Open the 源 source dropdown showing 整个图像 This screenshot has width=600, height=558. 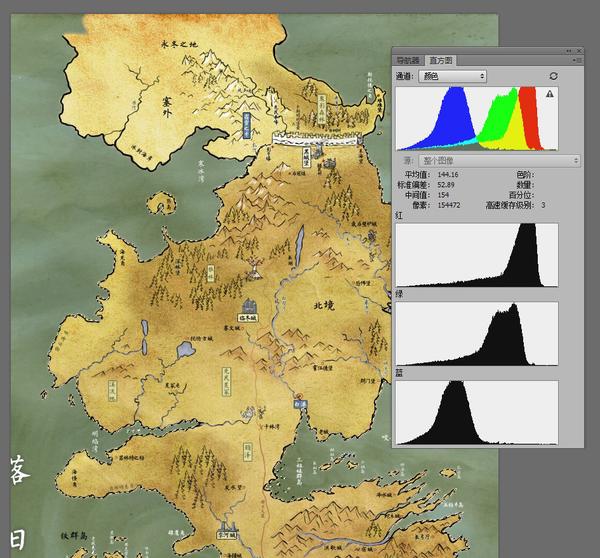(x=500, y=161)
